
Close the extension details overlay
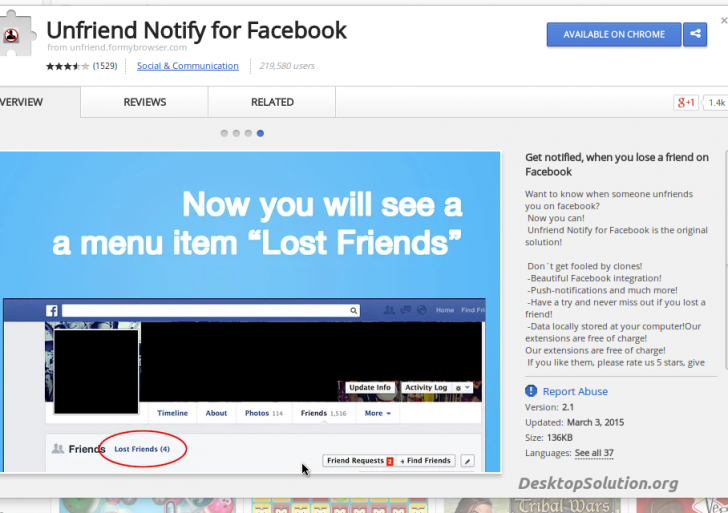[x=723, y=20]
